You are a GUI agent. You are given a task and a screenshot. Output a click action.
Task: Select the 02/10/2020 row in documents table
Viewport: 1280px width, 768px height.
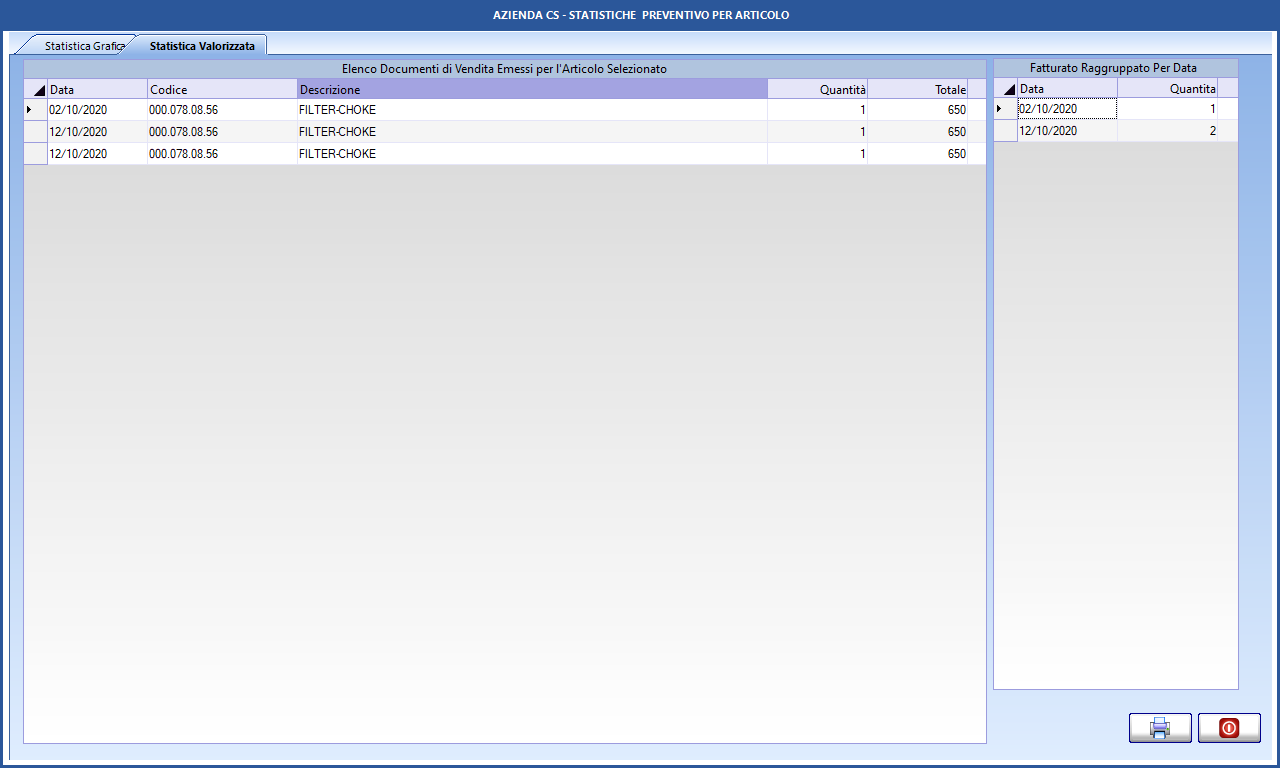[505, 110]
